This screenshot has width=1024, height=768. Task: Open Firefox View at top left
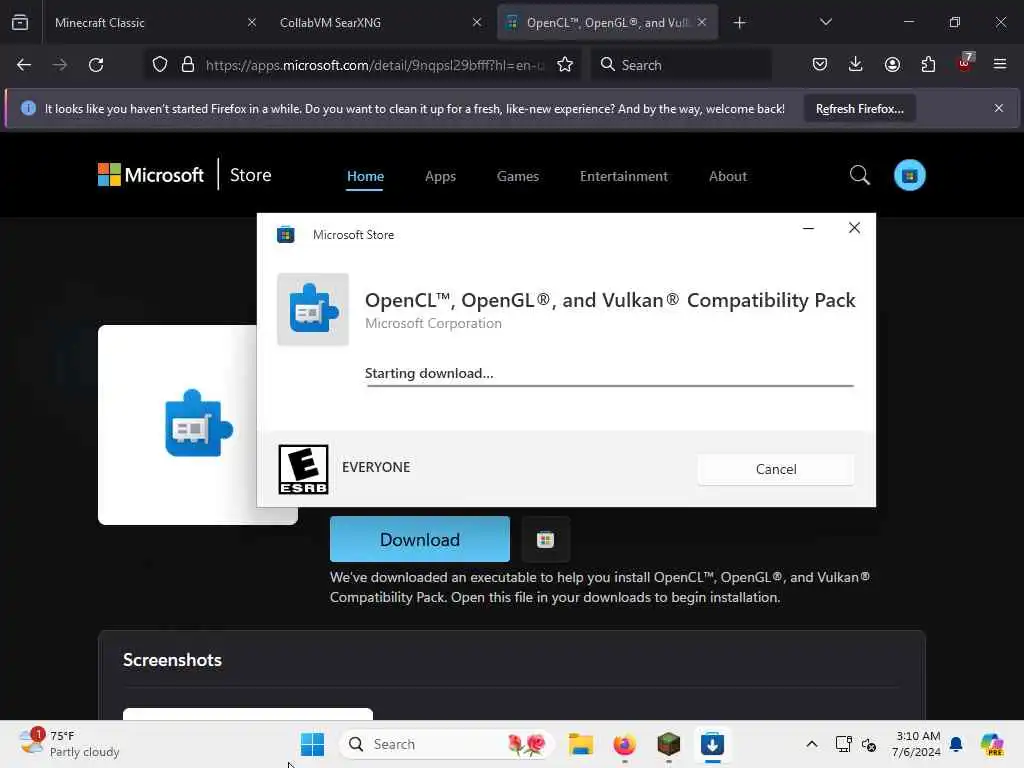coord(20,22)
